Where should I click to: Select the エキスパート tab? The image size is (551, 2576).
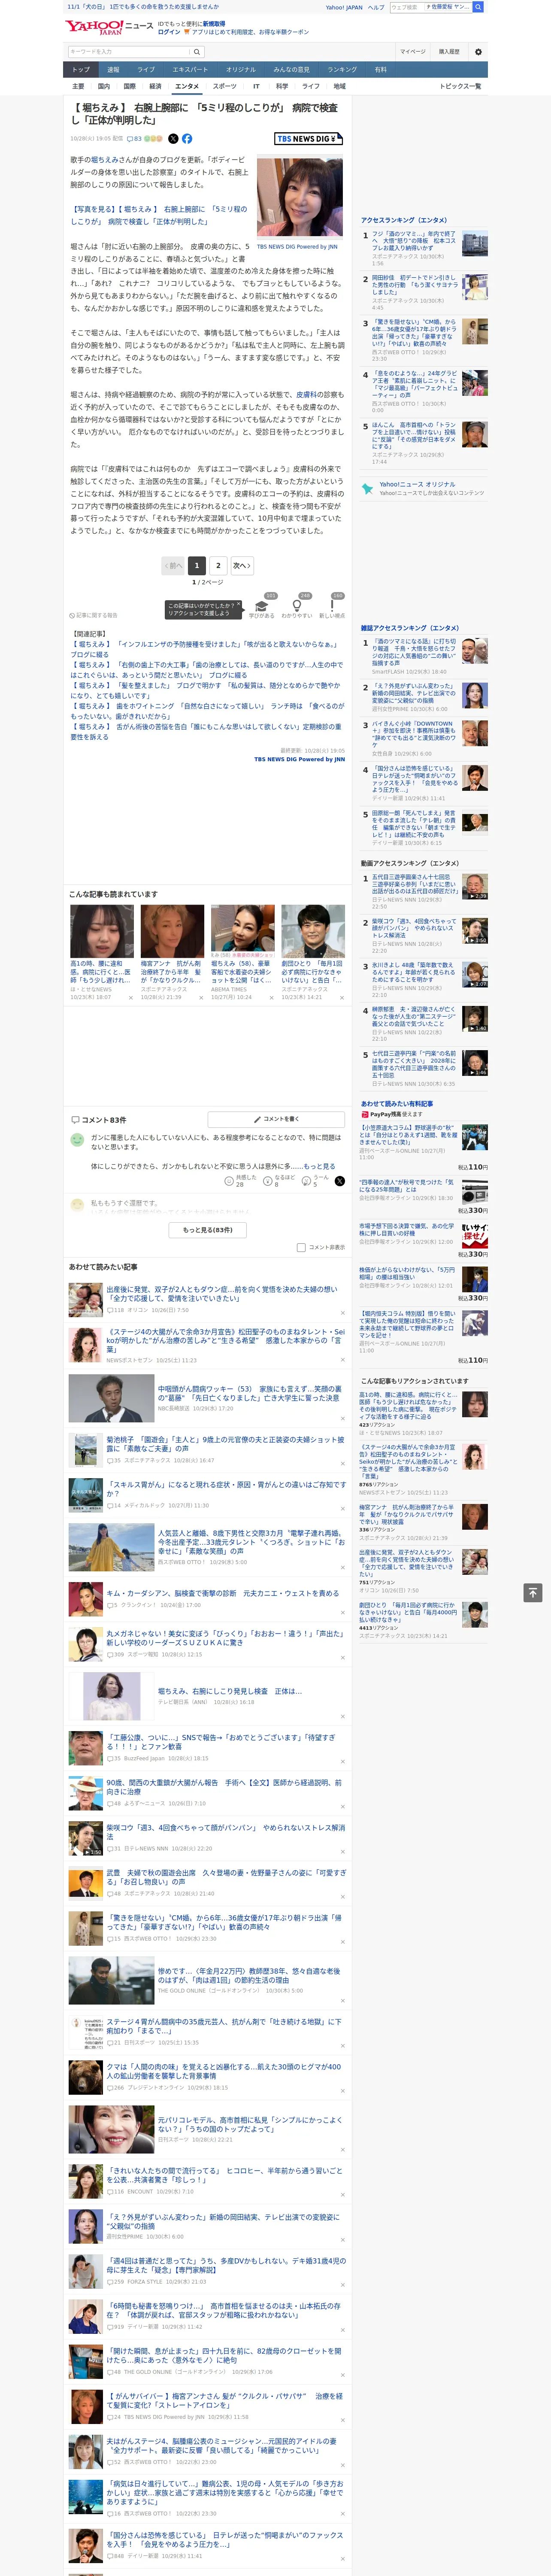190,70
